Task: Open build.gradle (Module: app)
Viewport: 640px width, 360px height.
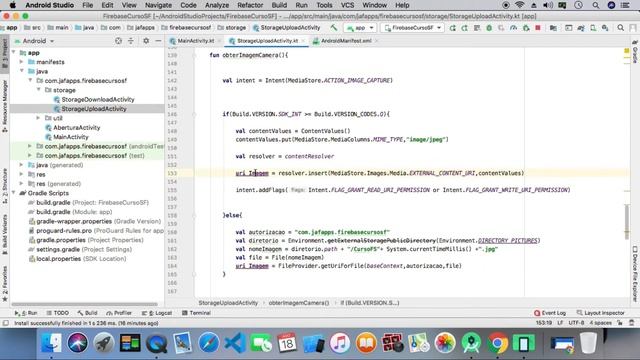Action: pyautogui.click(x=74, y=212)
